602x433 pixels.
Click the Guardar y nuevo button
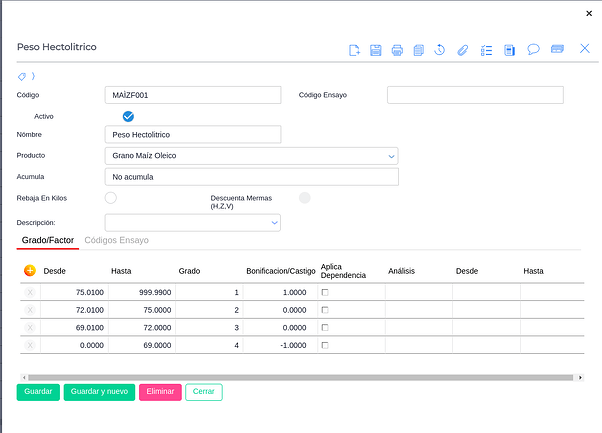[99, 392]
